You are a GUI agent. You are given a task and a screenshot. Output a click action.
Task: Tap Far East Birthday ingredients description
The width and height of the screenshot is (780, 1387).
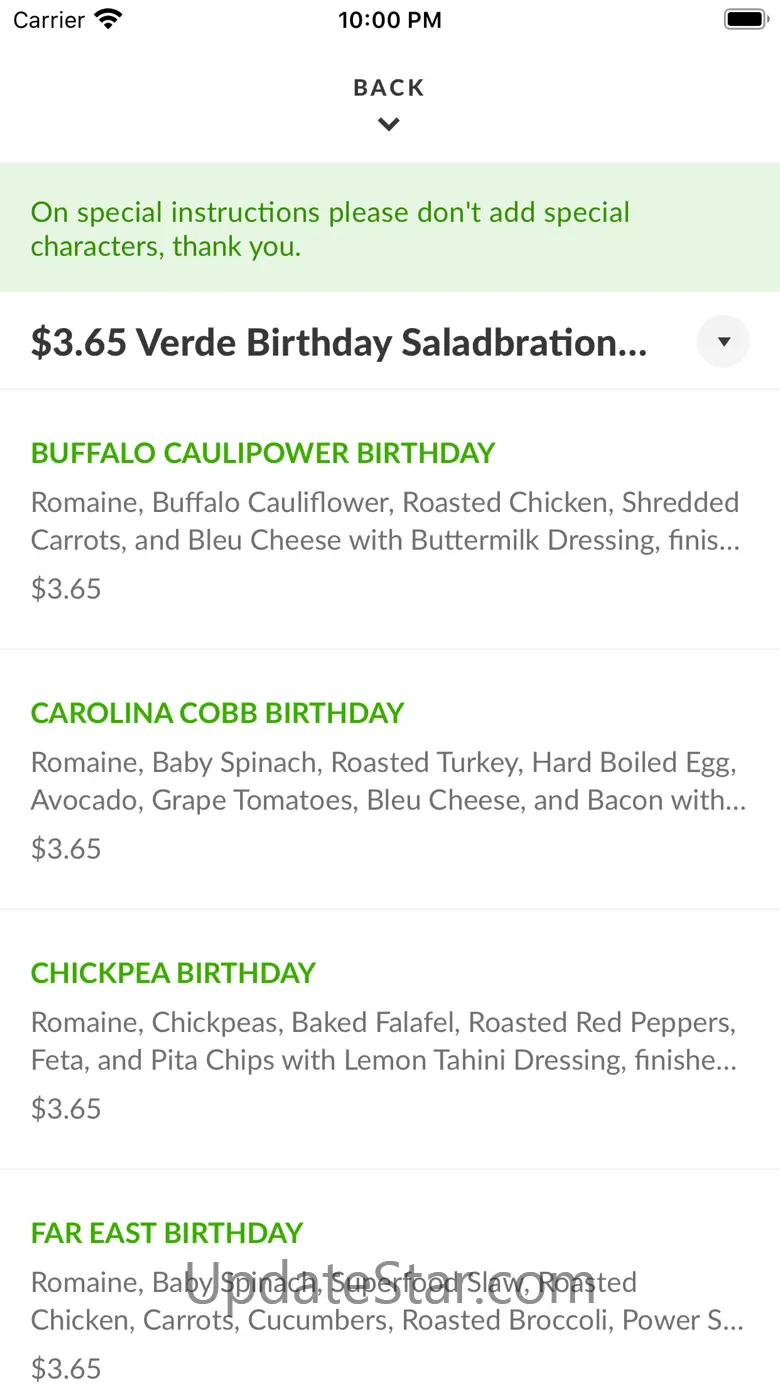click(x=386, y=1301)
